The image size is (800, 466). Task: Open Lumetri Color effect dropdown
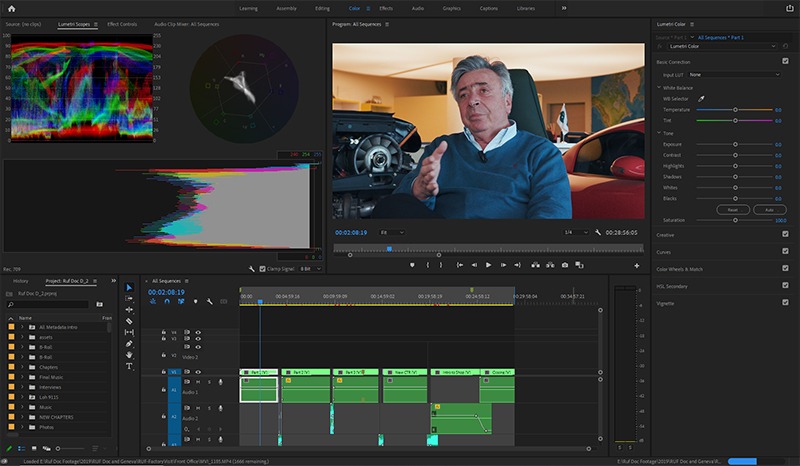[x=721, y=46]
